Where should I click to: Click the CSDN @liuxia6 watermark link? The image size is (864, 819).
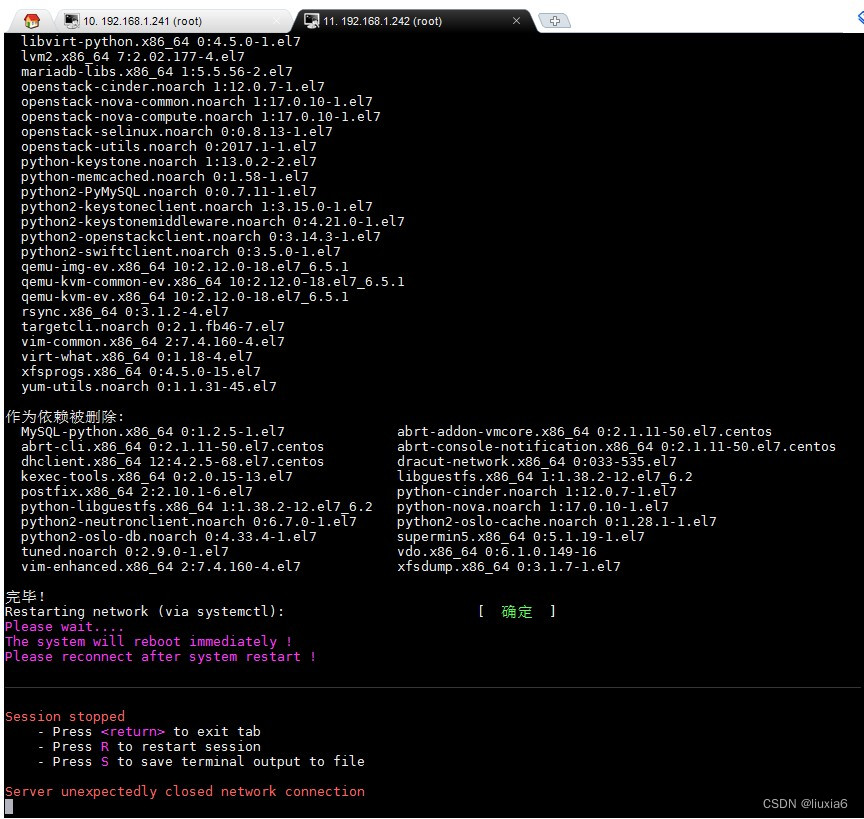click(806, 801)
